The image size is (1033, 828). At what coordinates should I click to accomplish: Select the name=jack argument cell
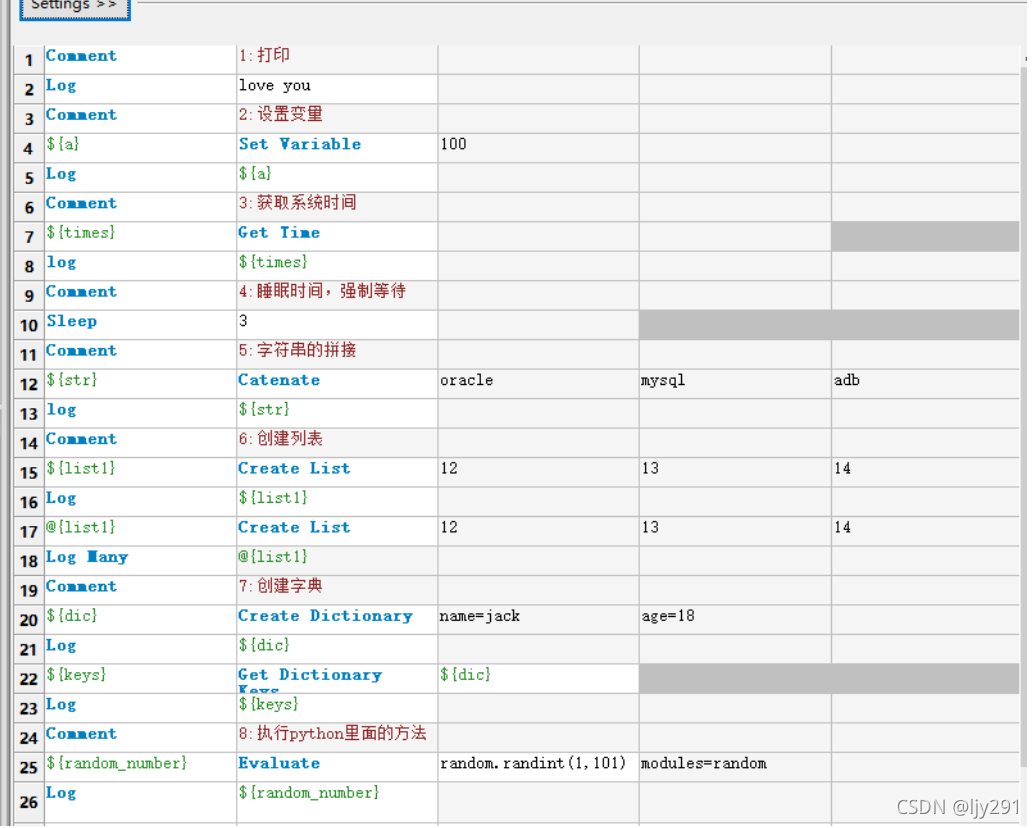tap(538, 620)
